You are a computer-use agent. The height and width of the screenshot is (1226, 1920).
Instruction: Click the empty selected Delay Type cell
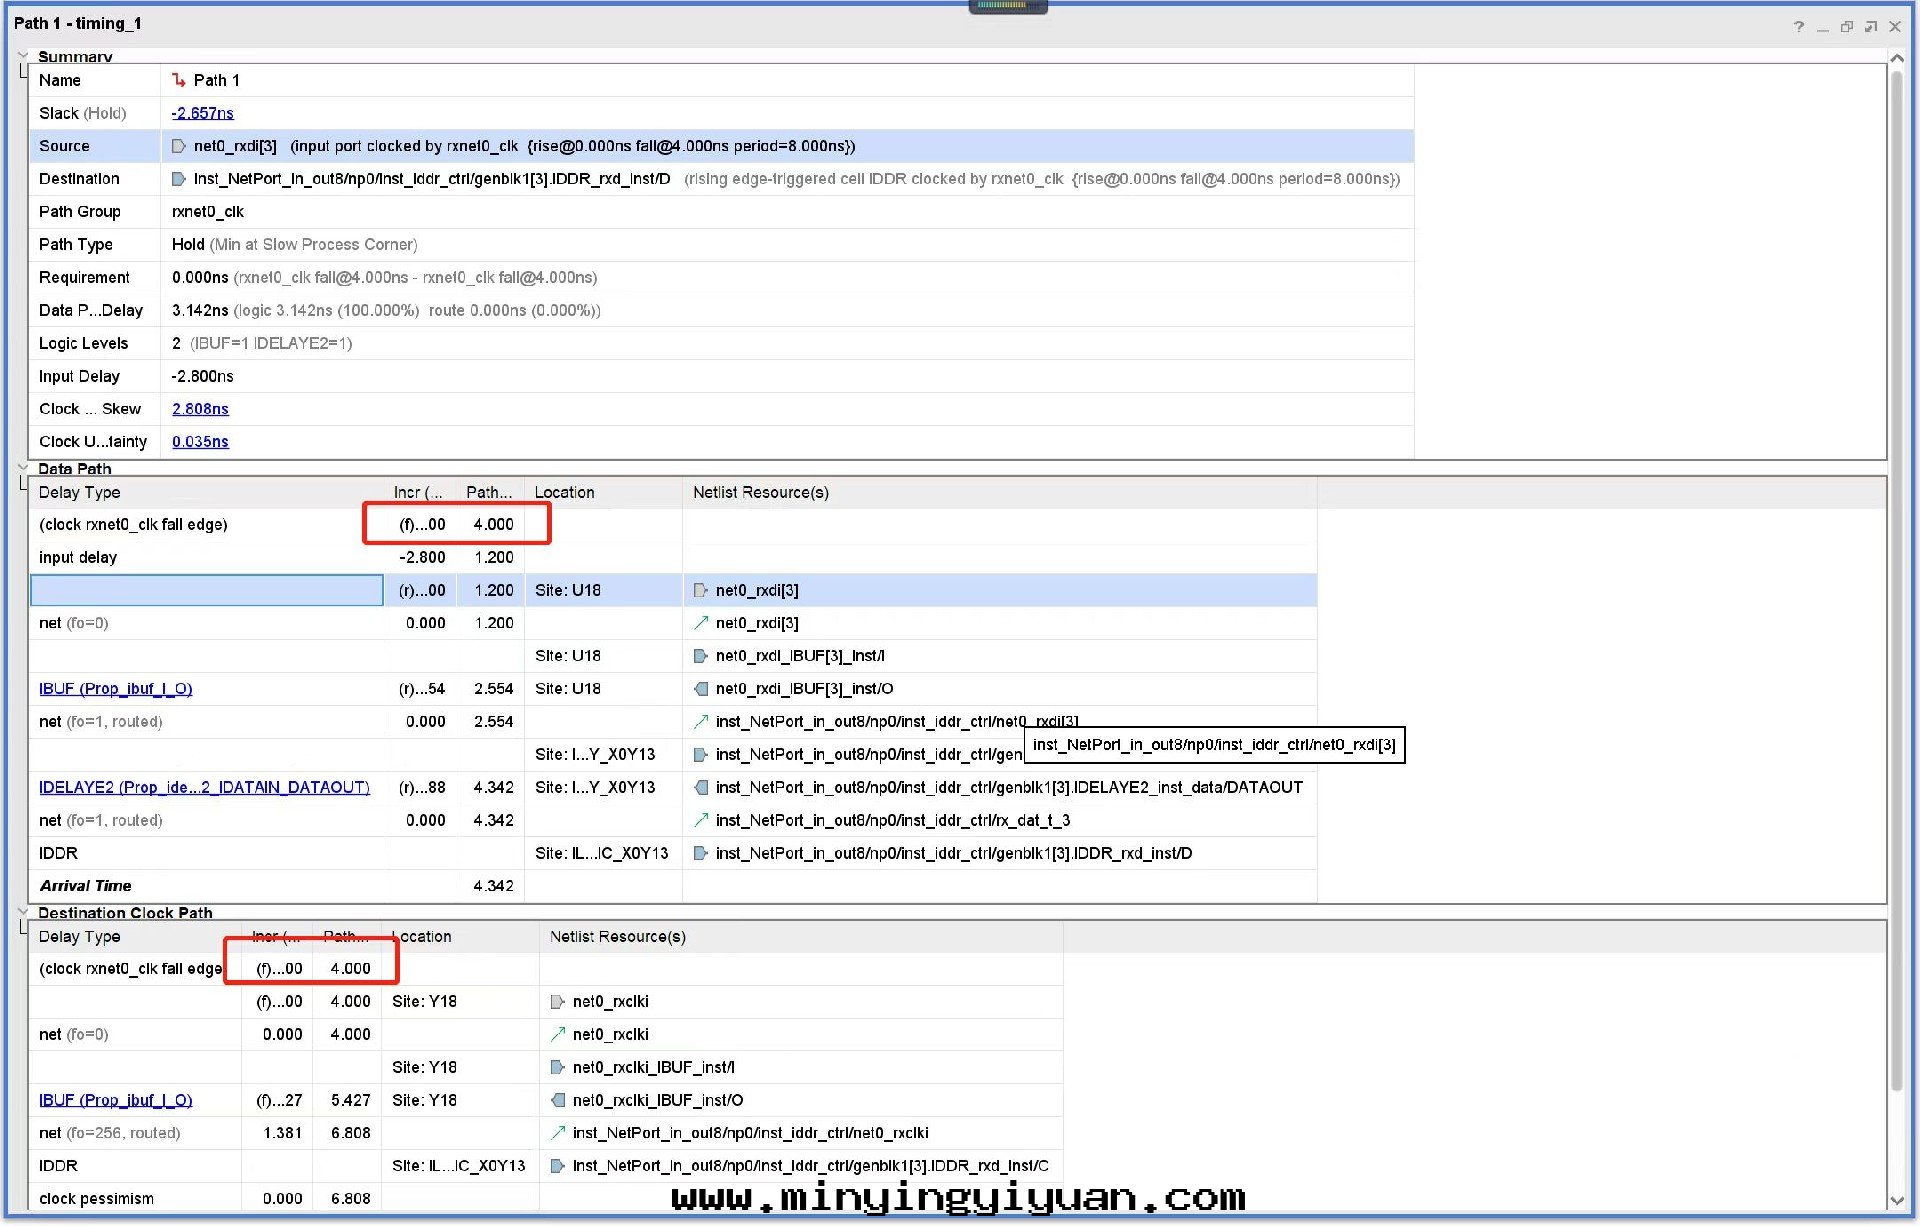tap(207, 590)
